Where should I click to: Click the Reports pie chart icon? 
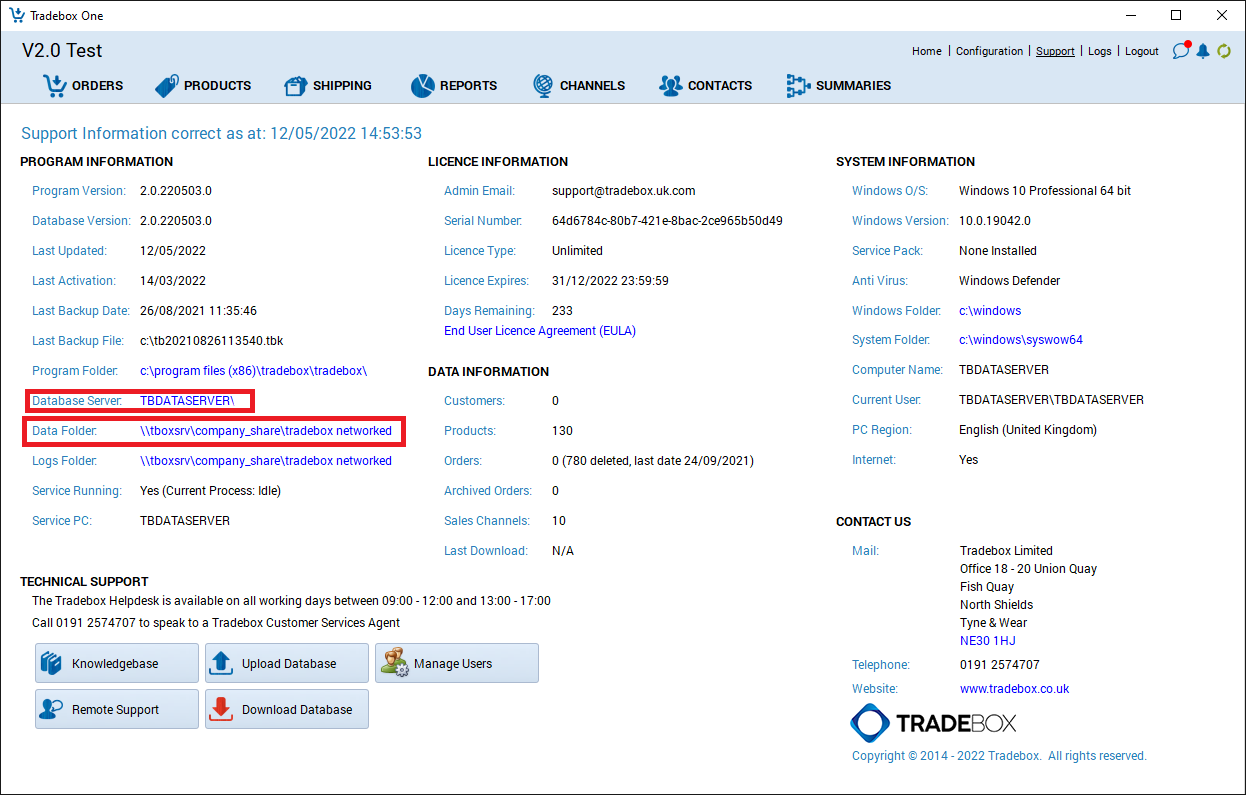point(422,86)
